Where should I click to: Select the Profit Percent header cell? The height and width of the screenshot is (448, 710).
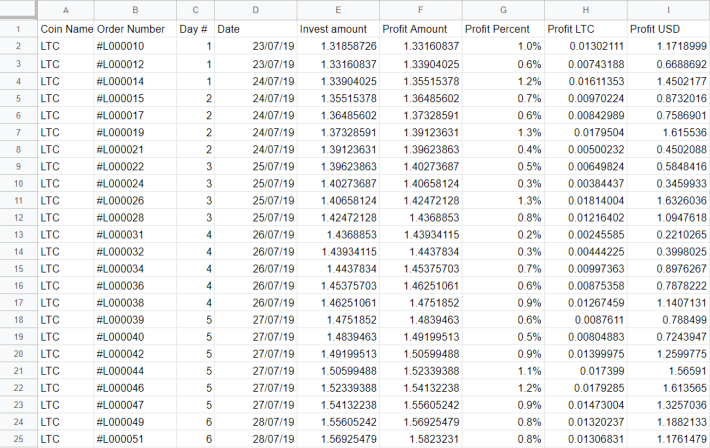click(x=503, y=29)
